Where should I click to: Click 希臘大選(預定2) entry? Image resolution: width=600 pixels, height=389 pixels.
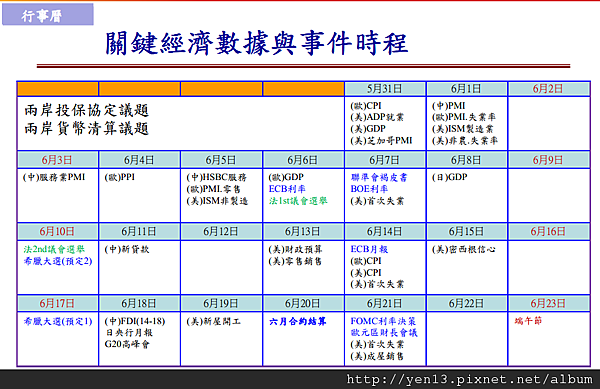tap(58, 261)
